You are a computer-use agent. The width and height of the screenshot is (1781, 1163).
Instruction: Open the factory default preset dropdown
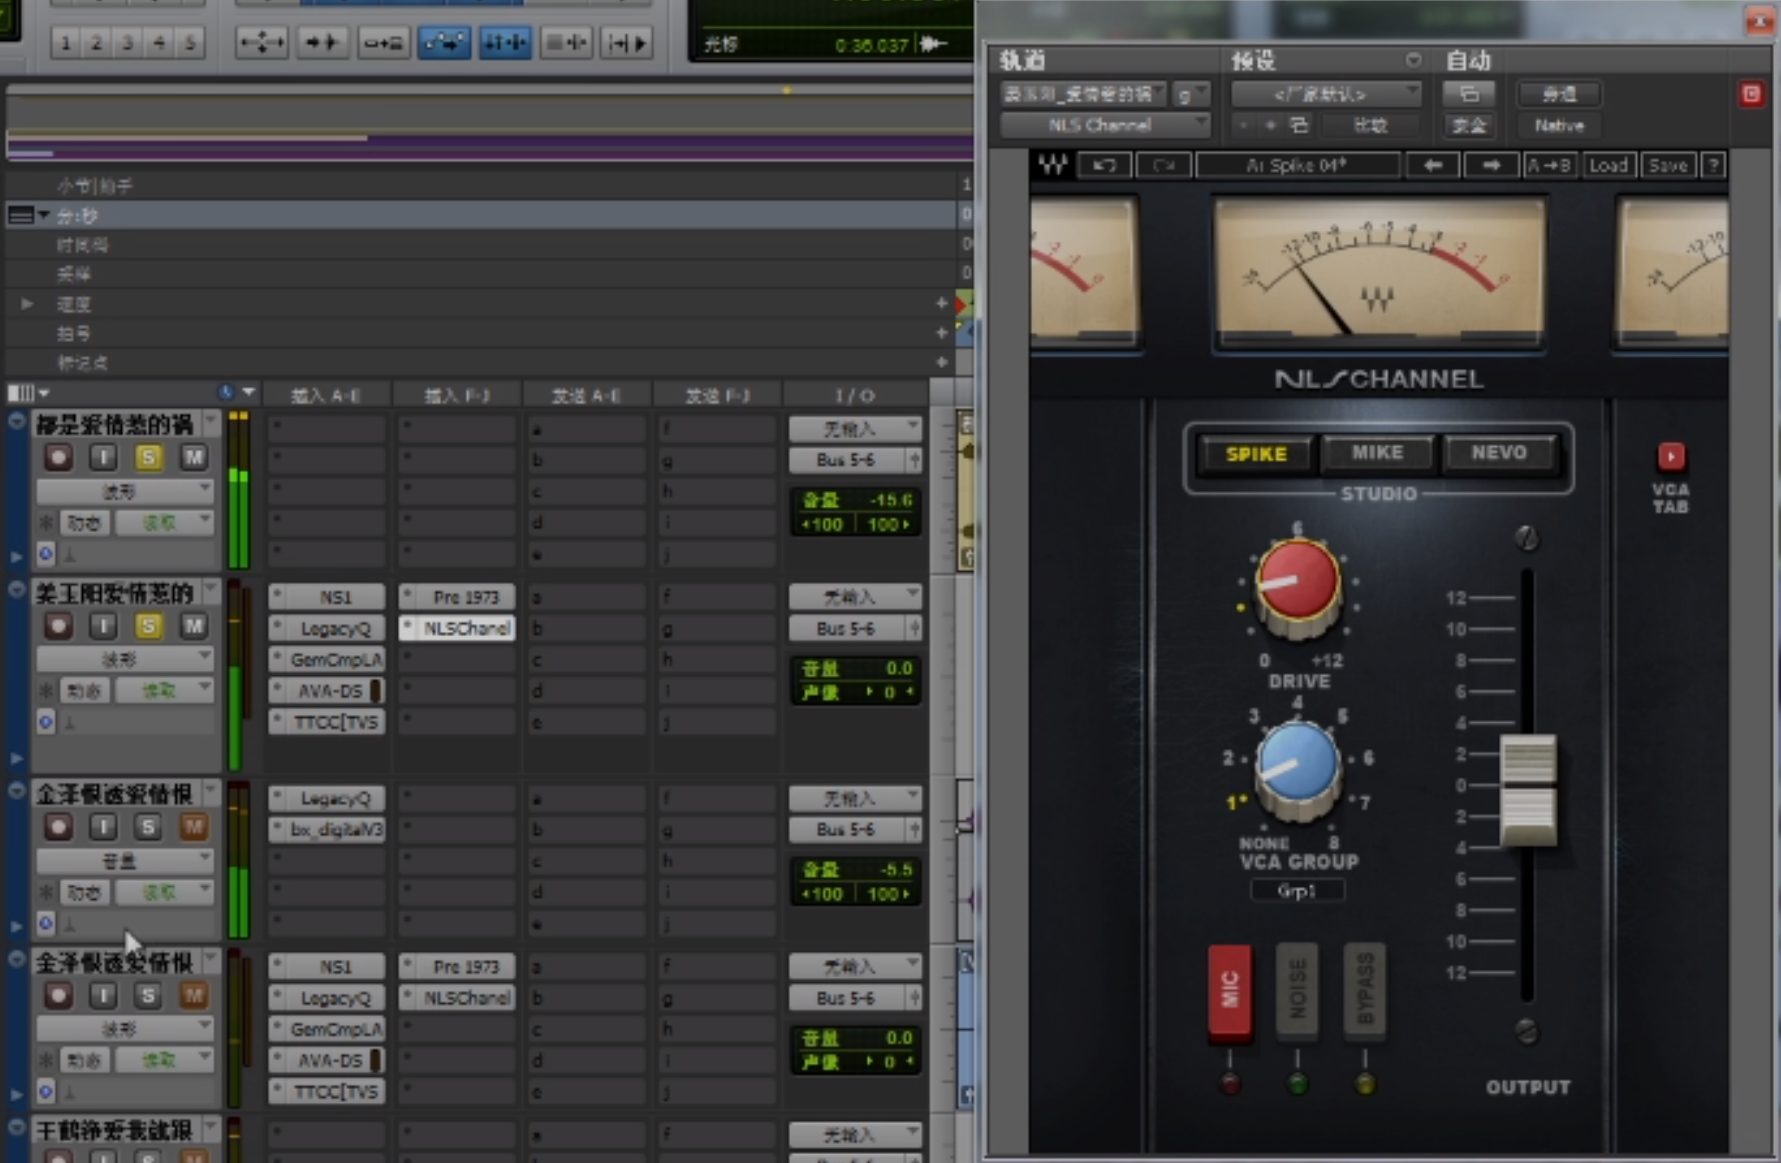coord(1326,94)
